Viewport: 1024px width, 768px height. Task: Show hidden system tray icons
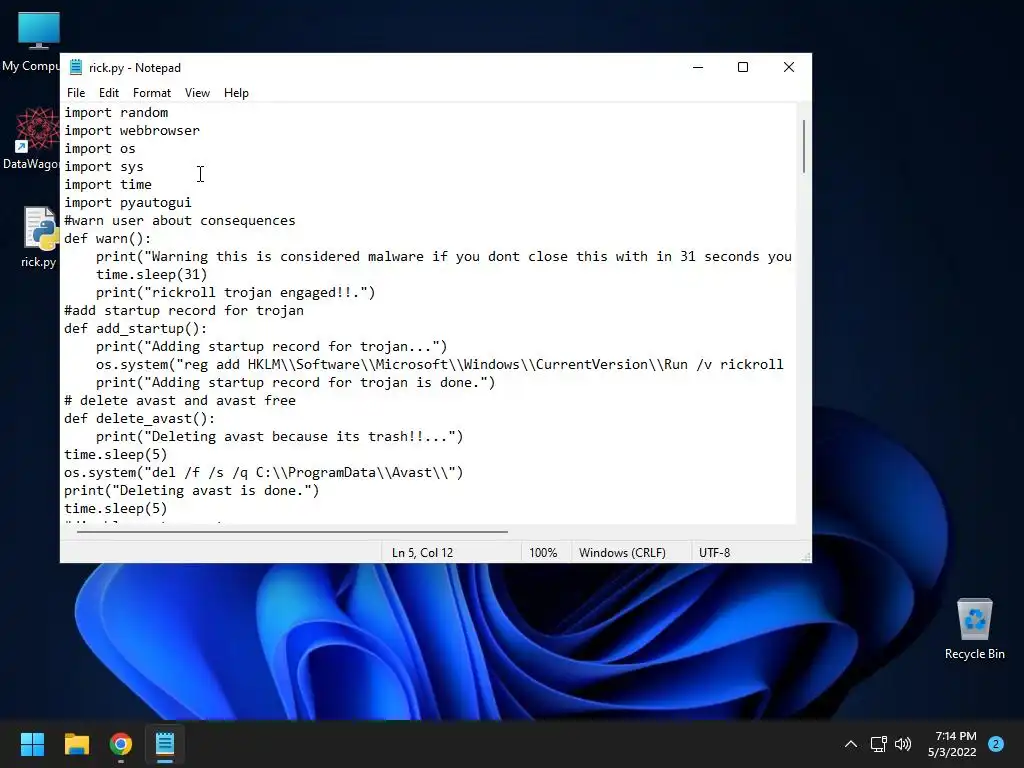pos(851,744)
